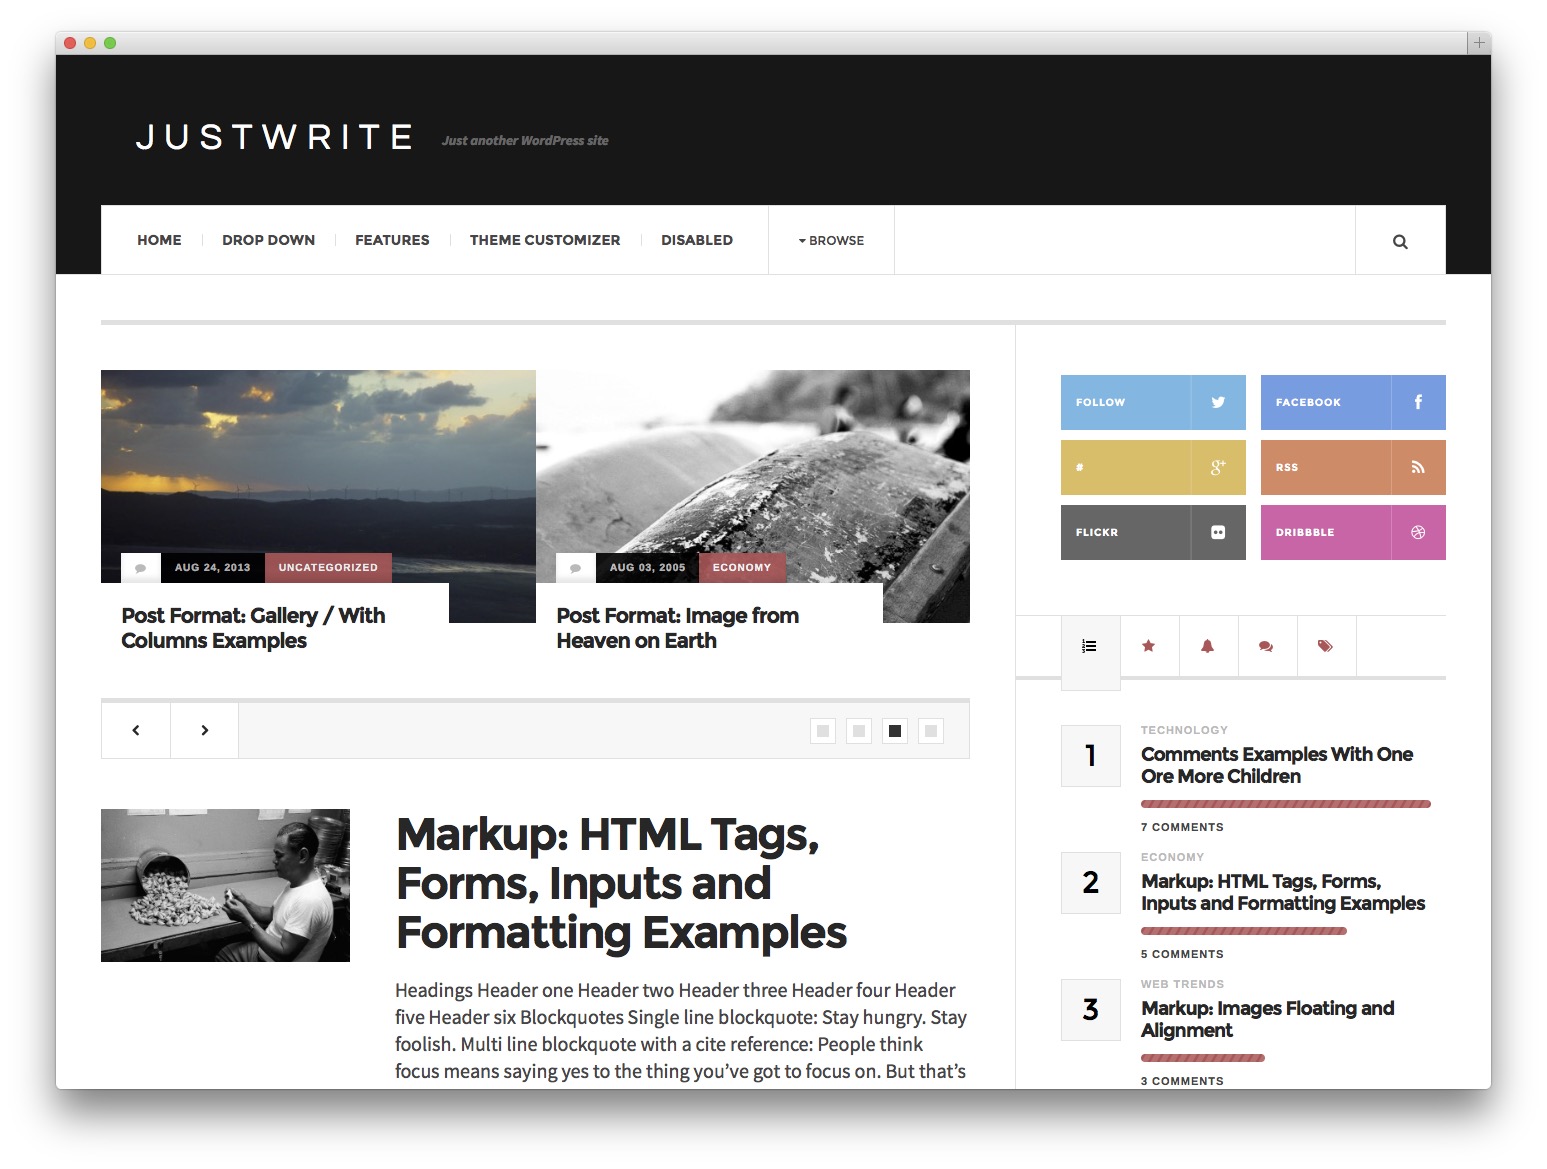Image resolution: width=1547 pixels, height=1169 pixels.
Task: Open the Facebook social button
Action: (x=1353, y=402)
